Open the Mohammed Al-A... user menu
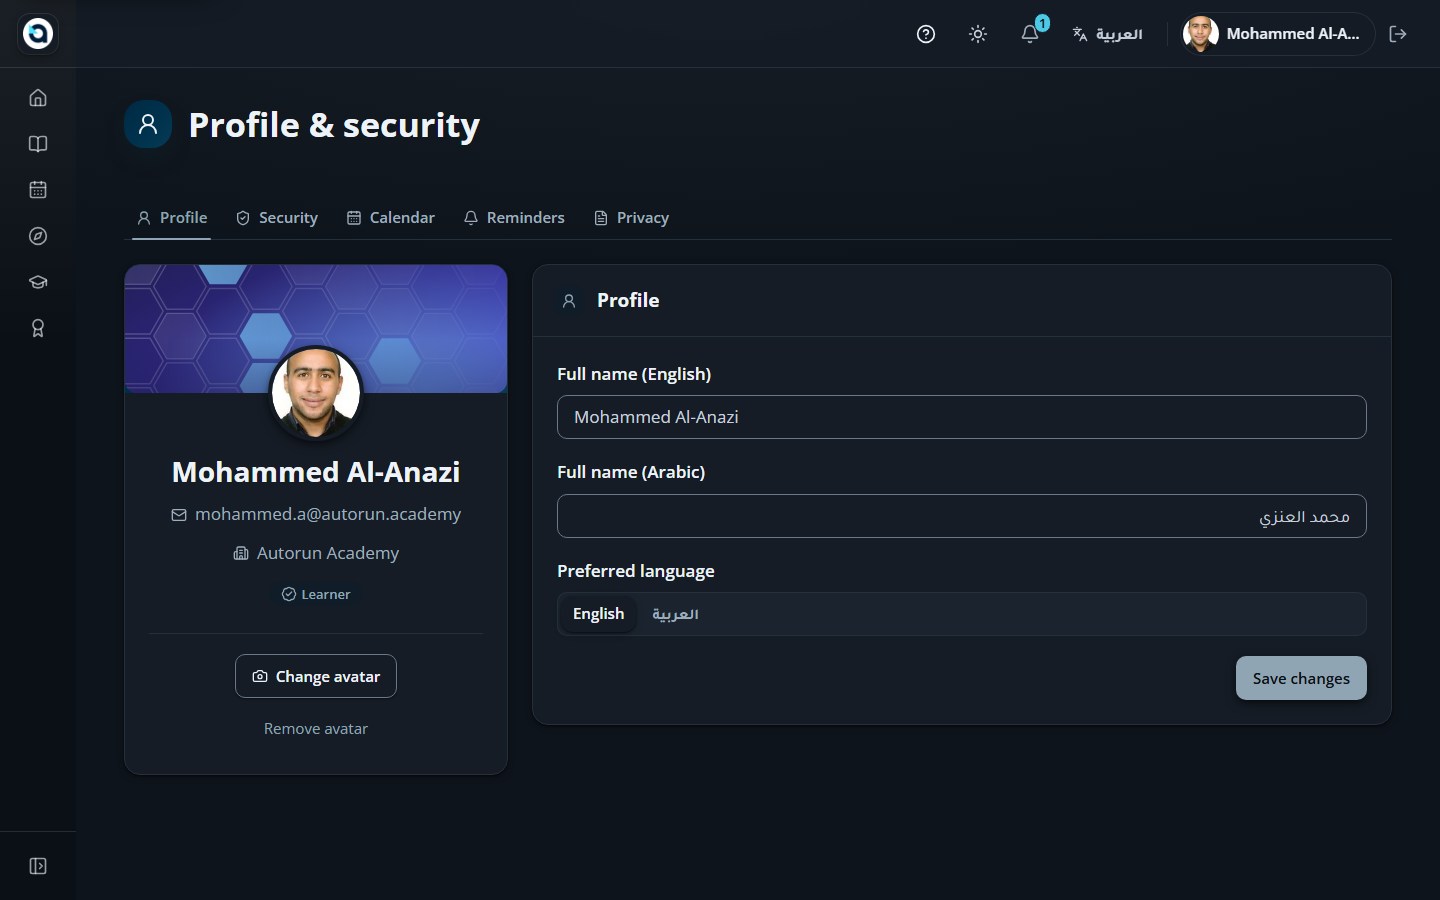 (x=1276, y=34)
